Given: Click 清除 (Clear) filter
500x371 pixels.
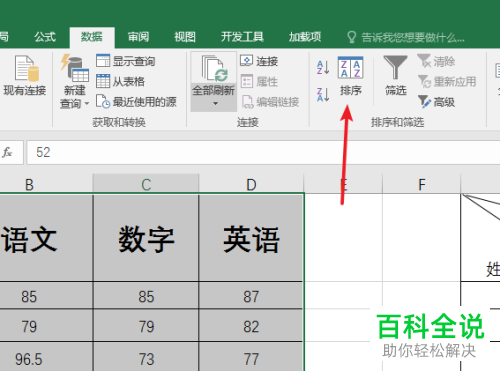Looking at the screenshot, I should point(436,61).
